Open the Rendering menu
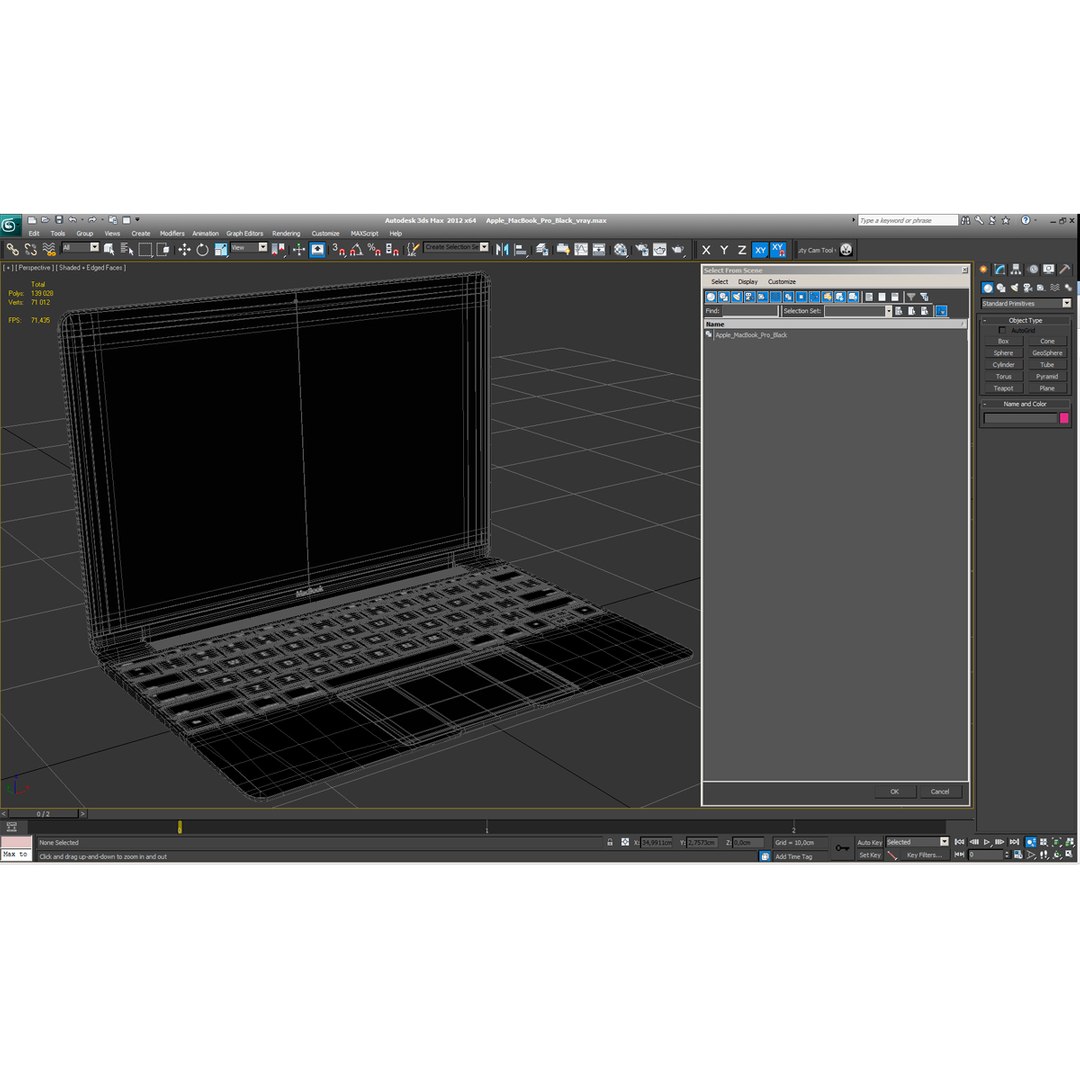 [286, 233]
